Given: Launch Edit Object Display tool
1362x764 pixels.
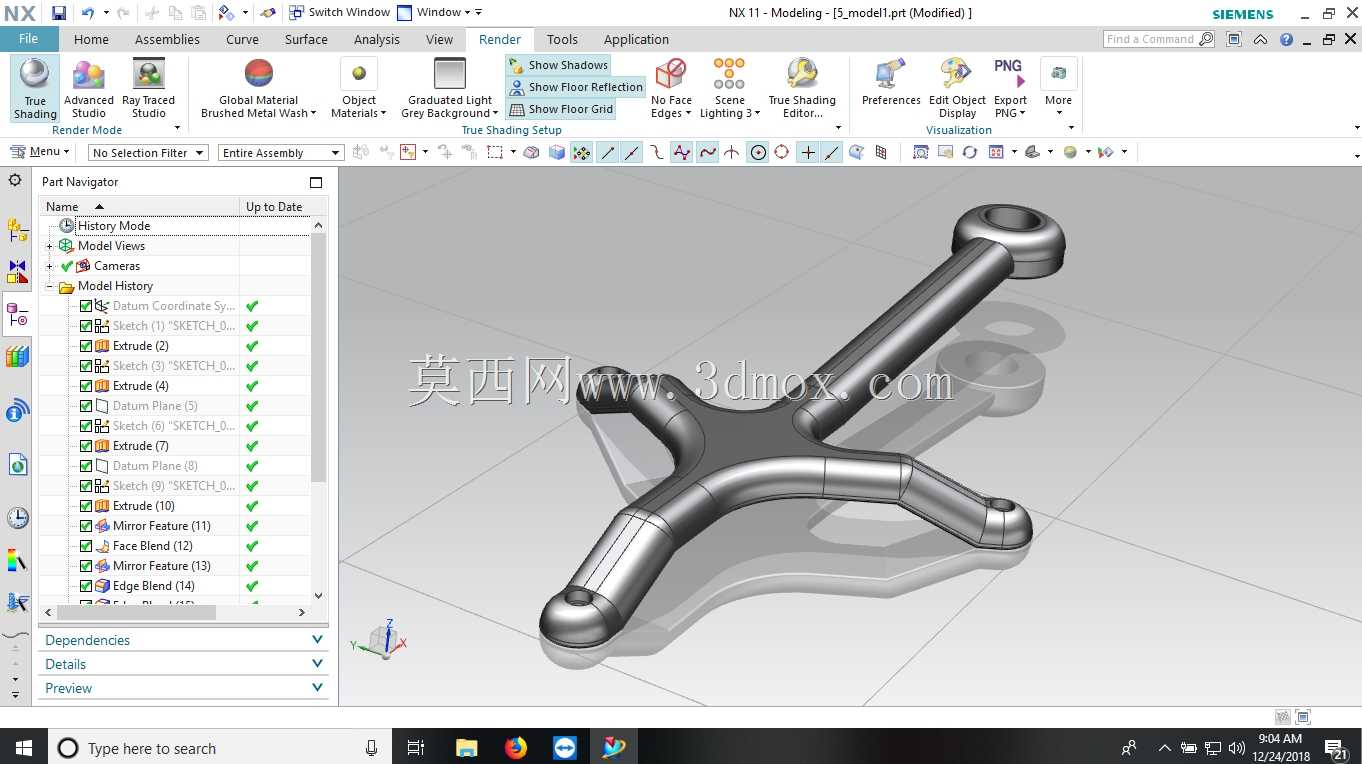Looking at the screenshot, I should pyautogui.click(x=957, y=88).
